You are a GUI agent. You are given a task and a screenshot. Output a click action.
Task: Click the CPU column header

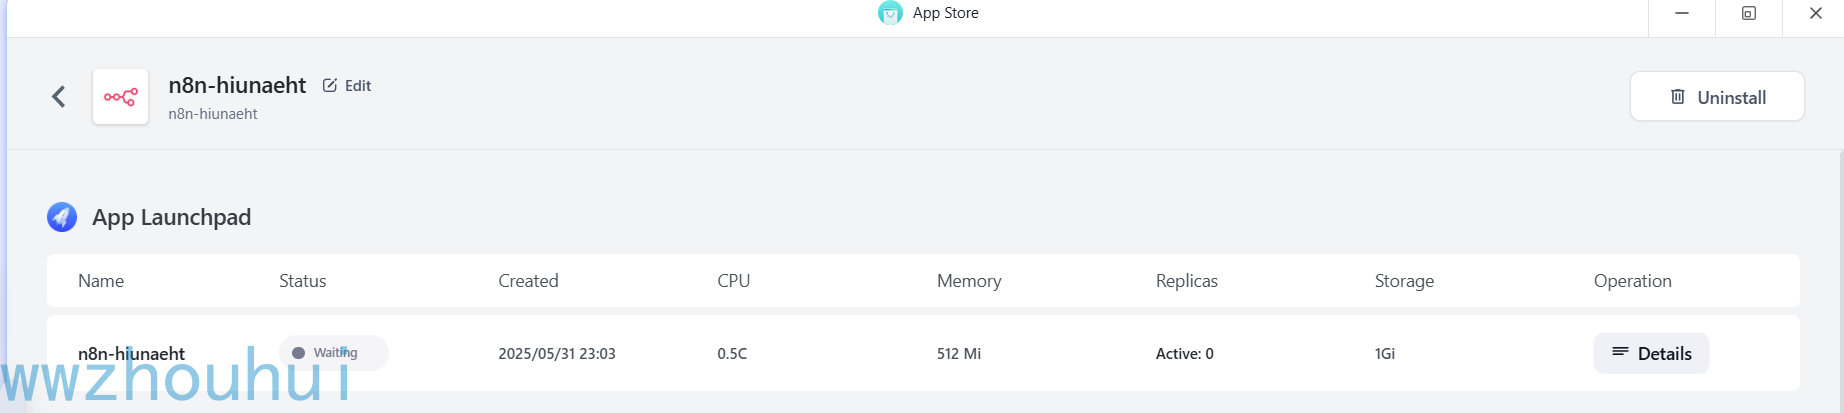pyautogui.click(x=733, y=281)
